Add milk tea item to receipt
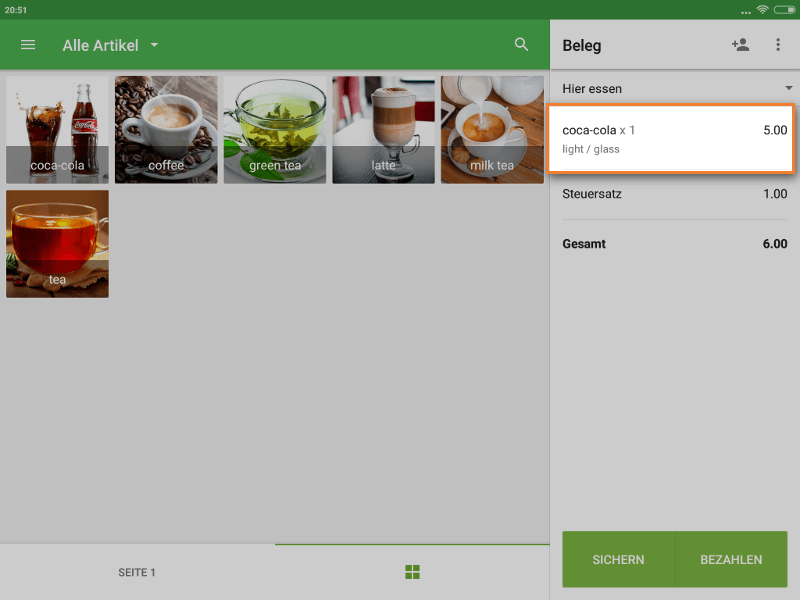This screenshot has height=600, width=800. (492, 130)
